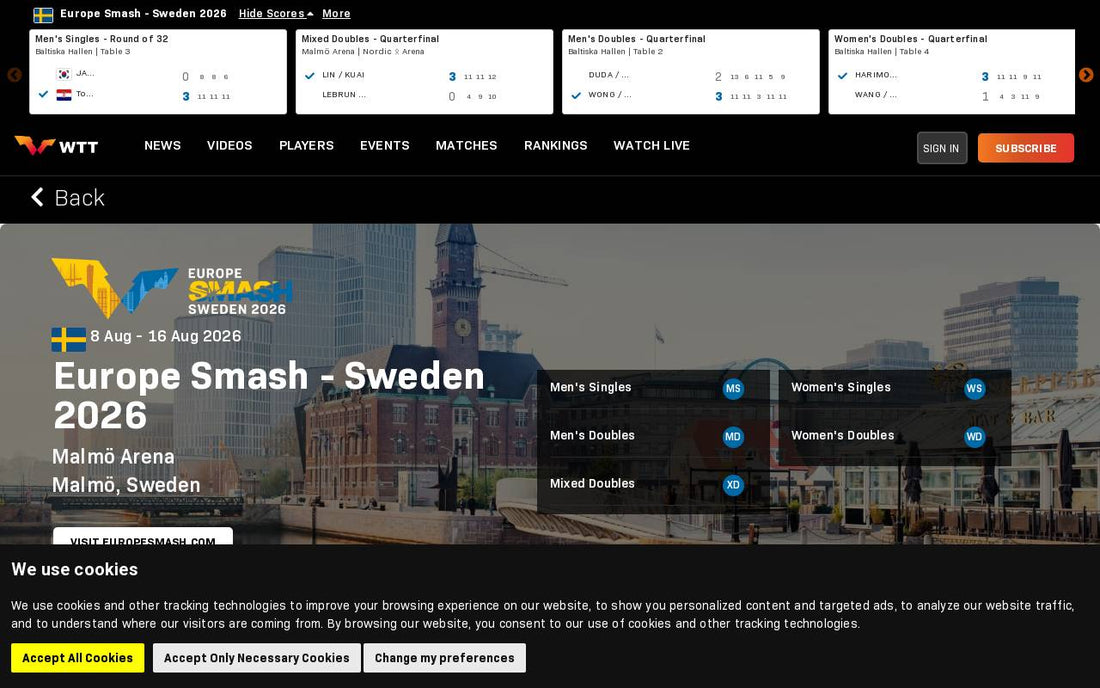Screen dimensions: 1100x688
Task: Open Men's Doubles Quarterfinal score card
Action: (691, 72)
